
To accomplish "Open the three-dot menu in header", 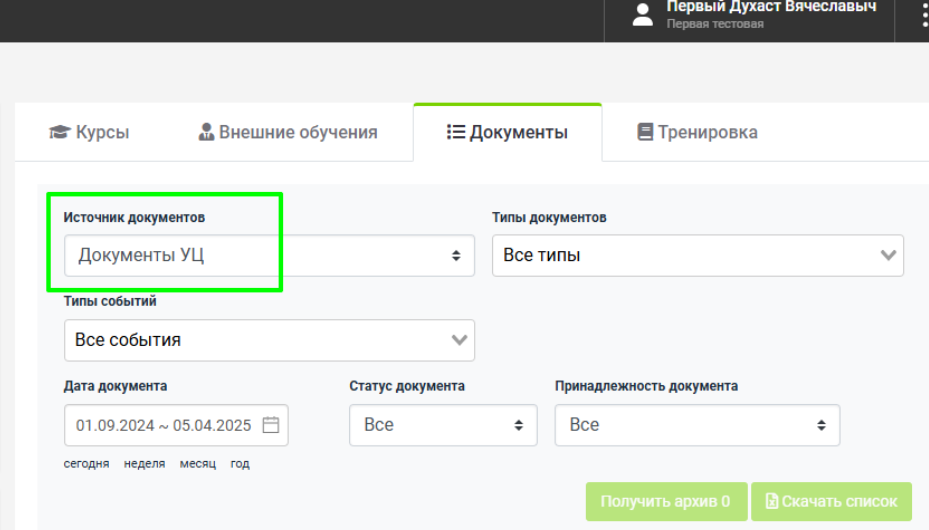I will [x=925, y=15].
